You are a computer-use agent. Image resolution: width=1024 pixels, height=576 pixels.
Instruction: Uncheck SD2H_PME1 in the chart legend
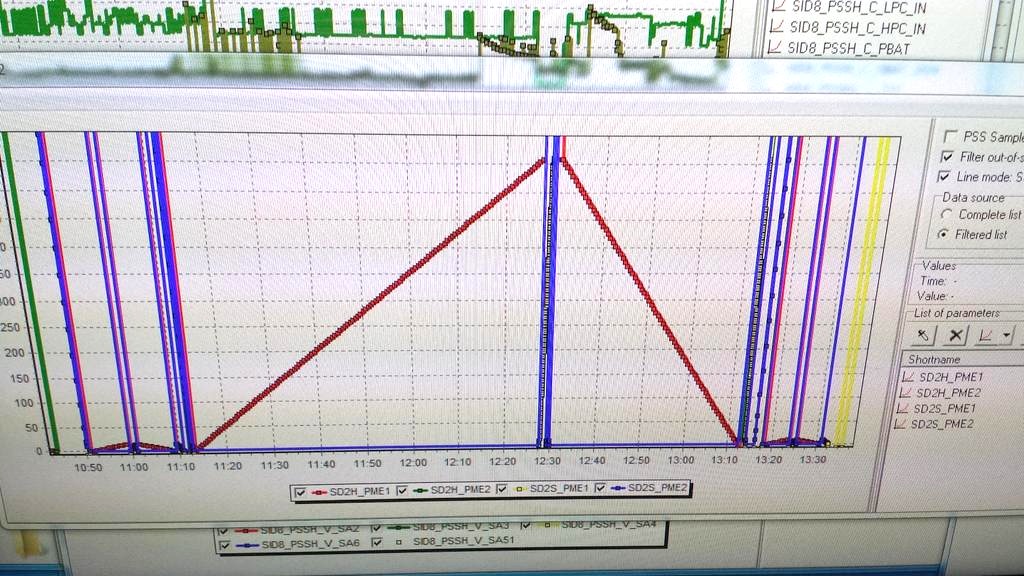[300, 492]
